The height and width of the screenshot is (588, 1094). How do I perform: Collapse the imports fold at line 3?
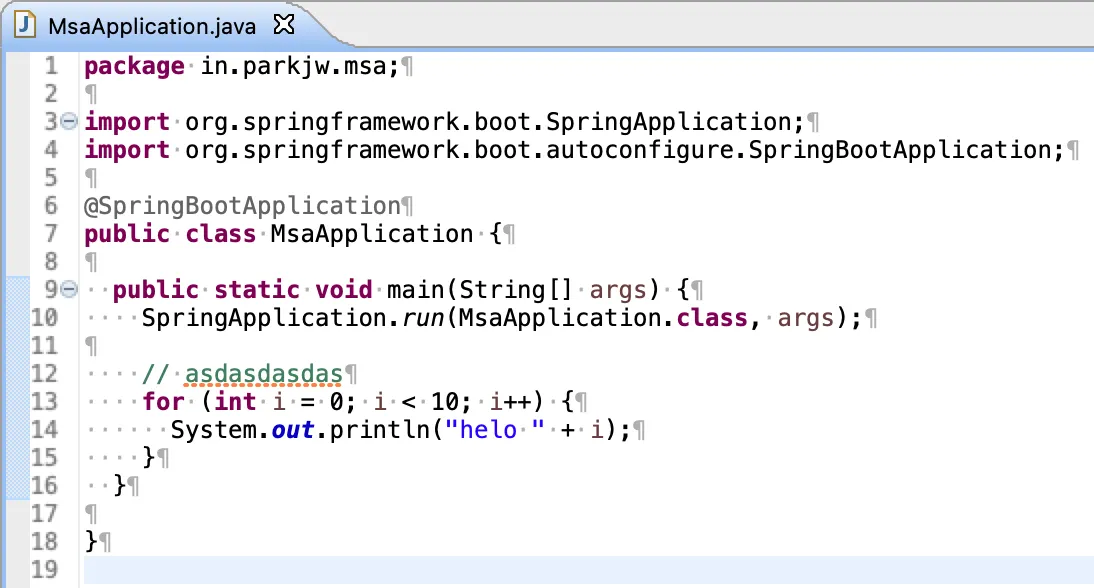pyautogui.click(x=68, y=122)
